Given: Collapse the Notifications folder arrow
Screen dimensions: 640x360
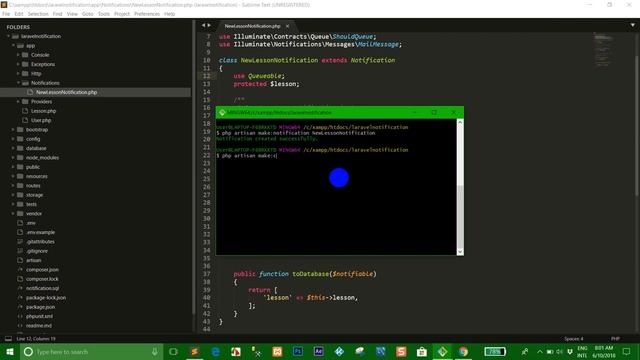Looking at the screenshot, I should click(18, 83).
